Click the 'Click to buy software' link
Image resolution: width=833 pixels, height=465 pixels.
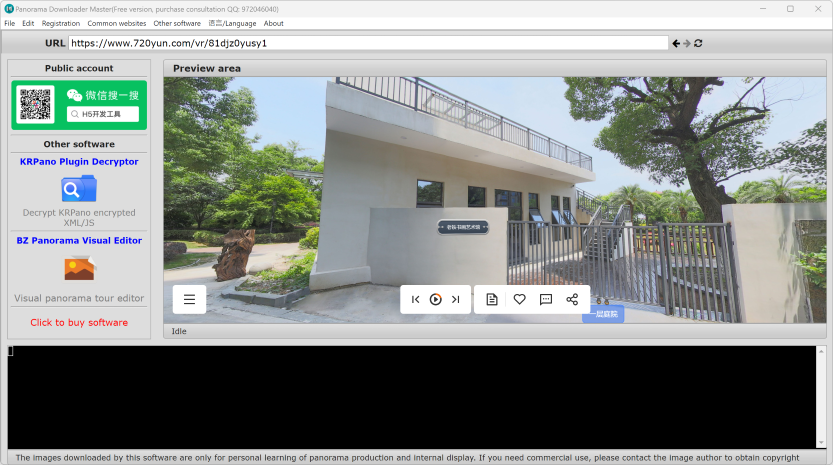click(x=79, y=322)
